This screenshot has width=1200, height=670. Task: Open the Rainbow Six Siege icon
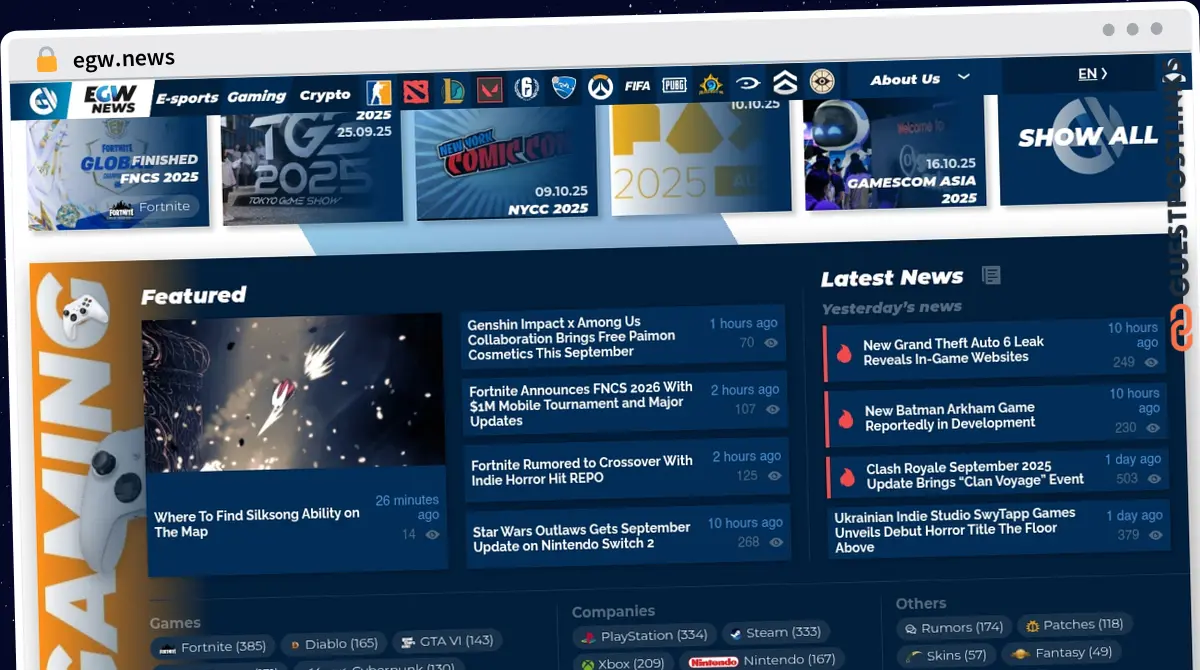coord(527,89)
